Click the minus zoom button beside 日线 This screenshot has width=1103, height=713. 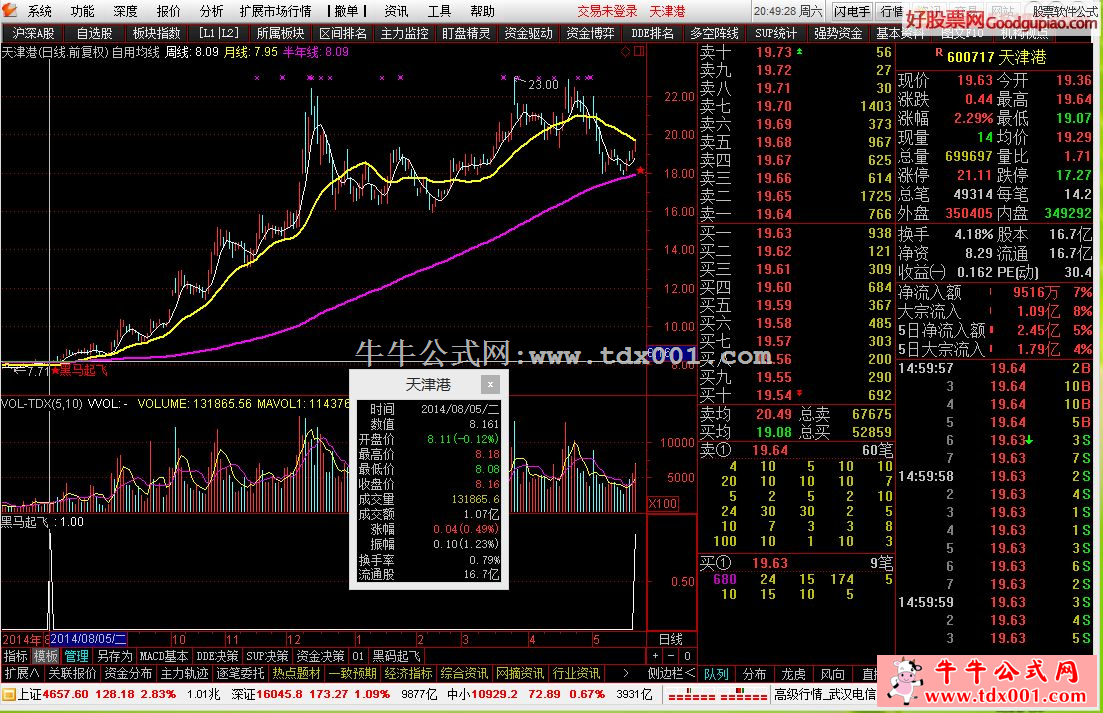(671, 655)
